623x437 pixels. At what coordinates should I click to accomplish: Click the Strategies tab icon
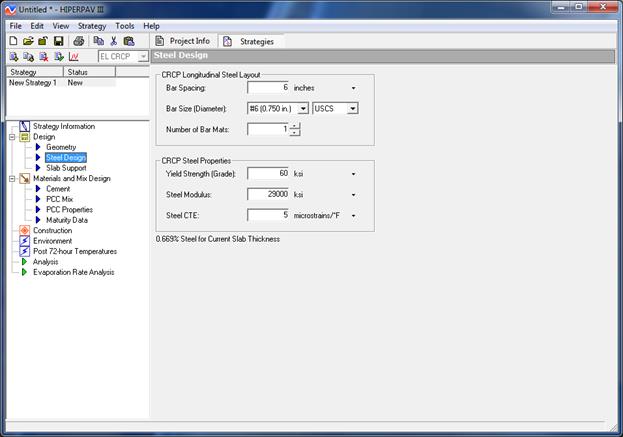click(x=227, y=41)
